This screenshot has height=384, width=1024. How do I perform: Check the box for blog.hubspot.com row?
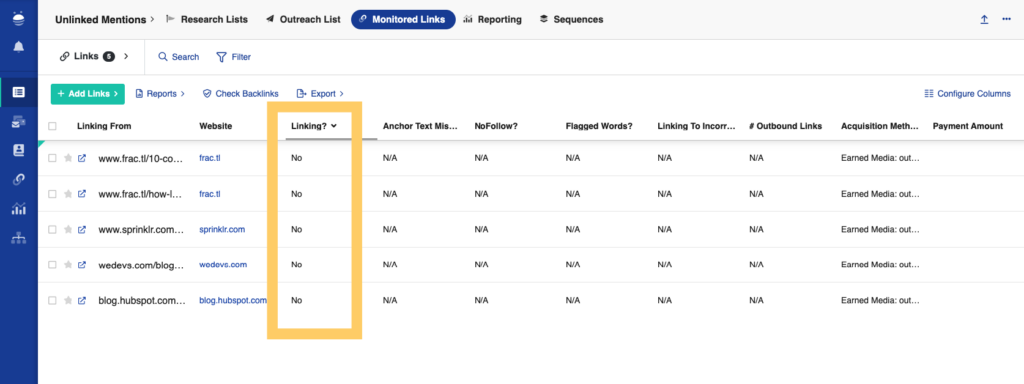pos(52,300)
